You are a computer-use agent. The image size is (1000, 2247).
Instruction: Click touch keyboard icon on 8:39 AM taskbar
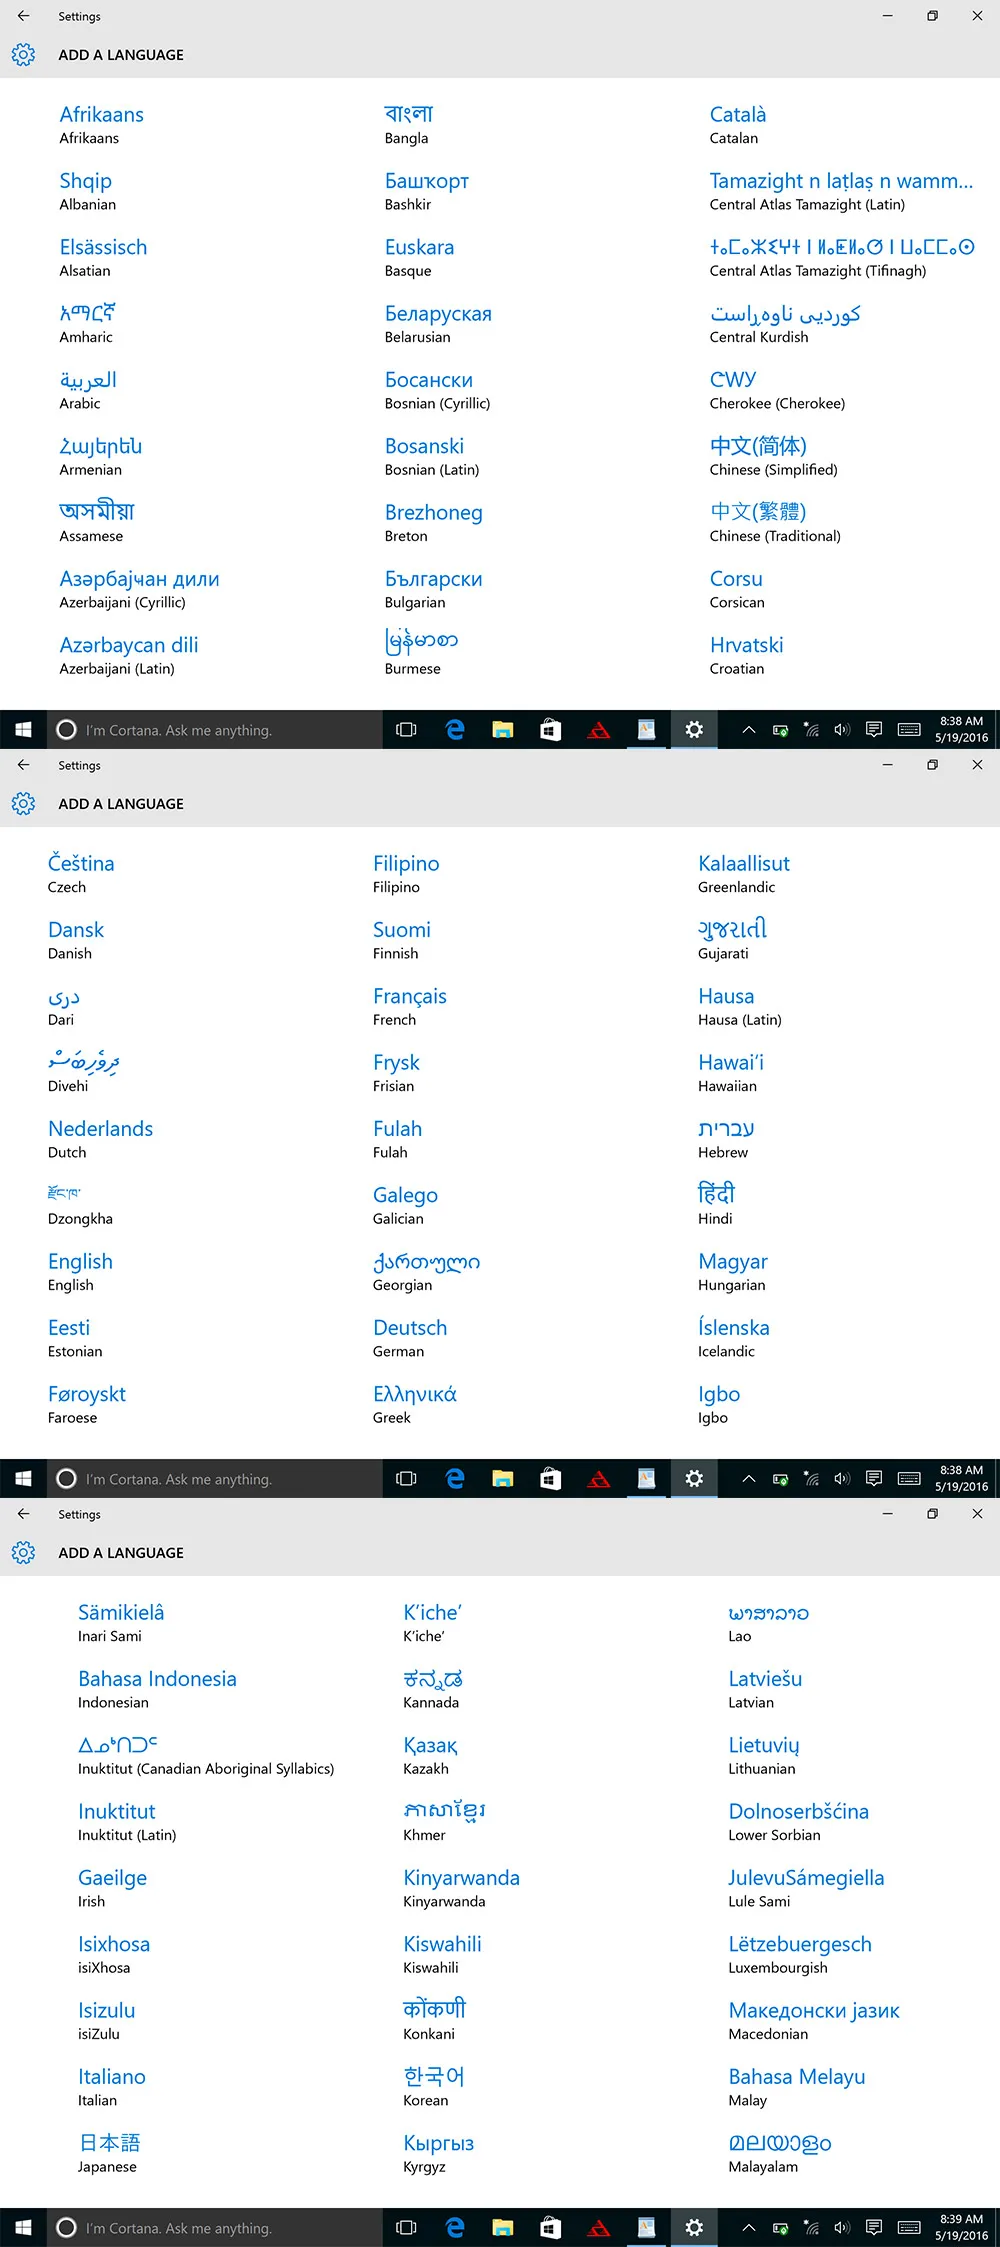[909, 2227]
